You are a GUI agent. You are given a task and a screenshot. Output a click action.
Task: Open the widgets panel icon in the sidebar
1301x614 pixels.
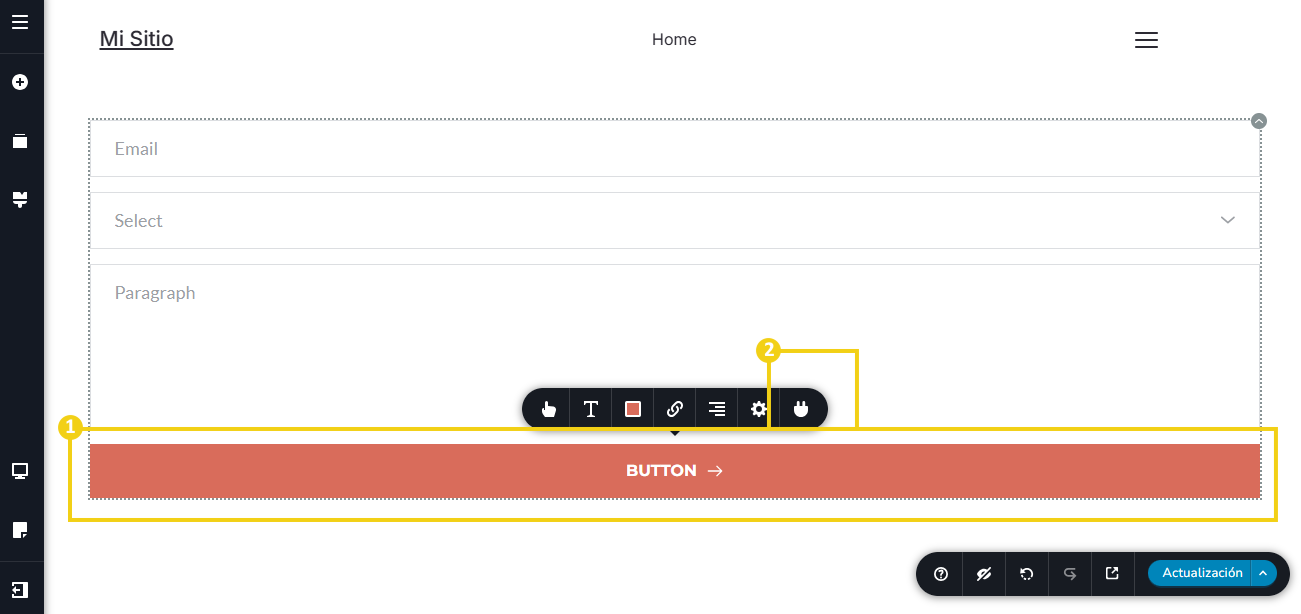click(x=21, y=140)
